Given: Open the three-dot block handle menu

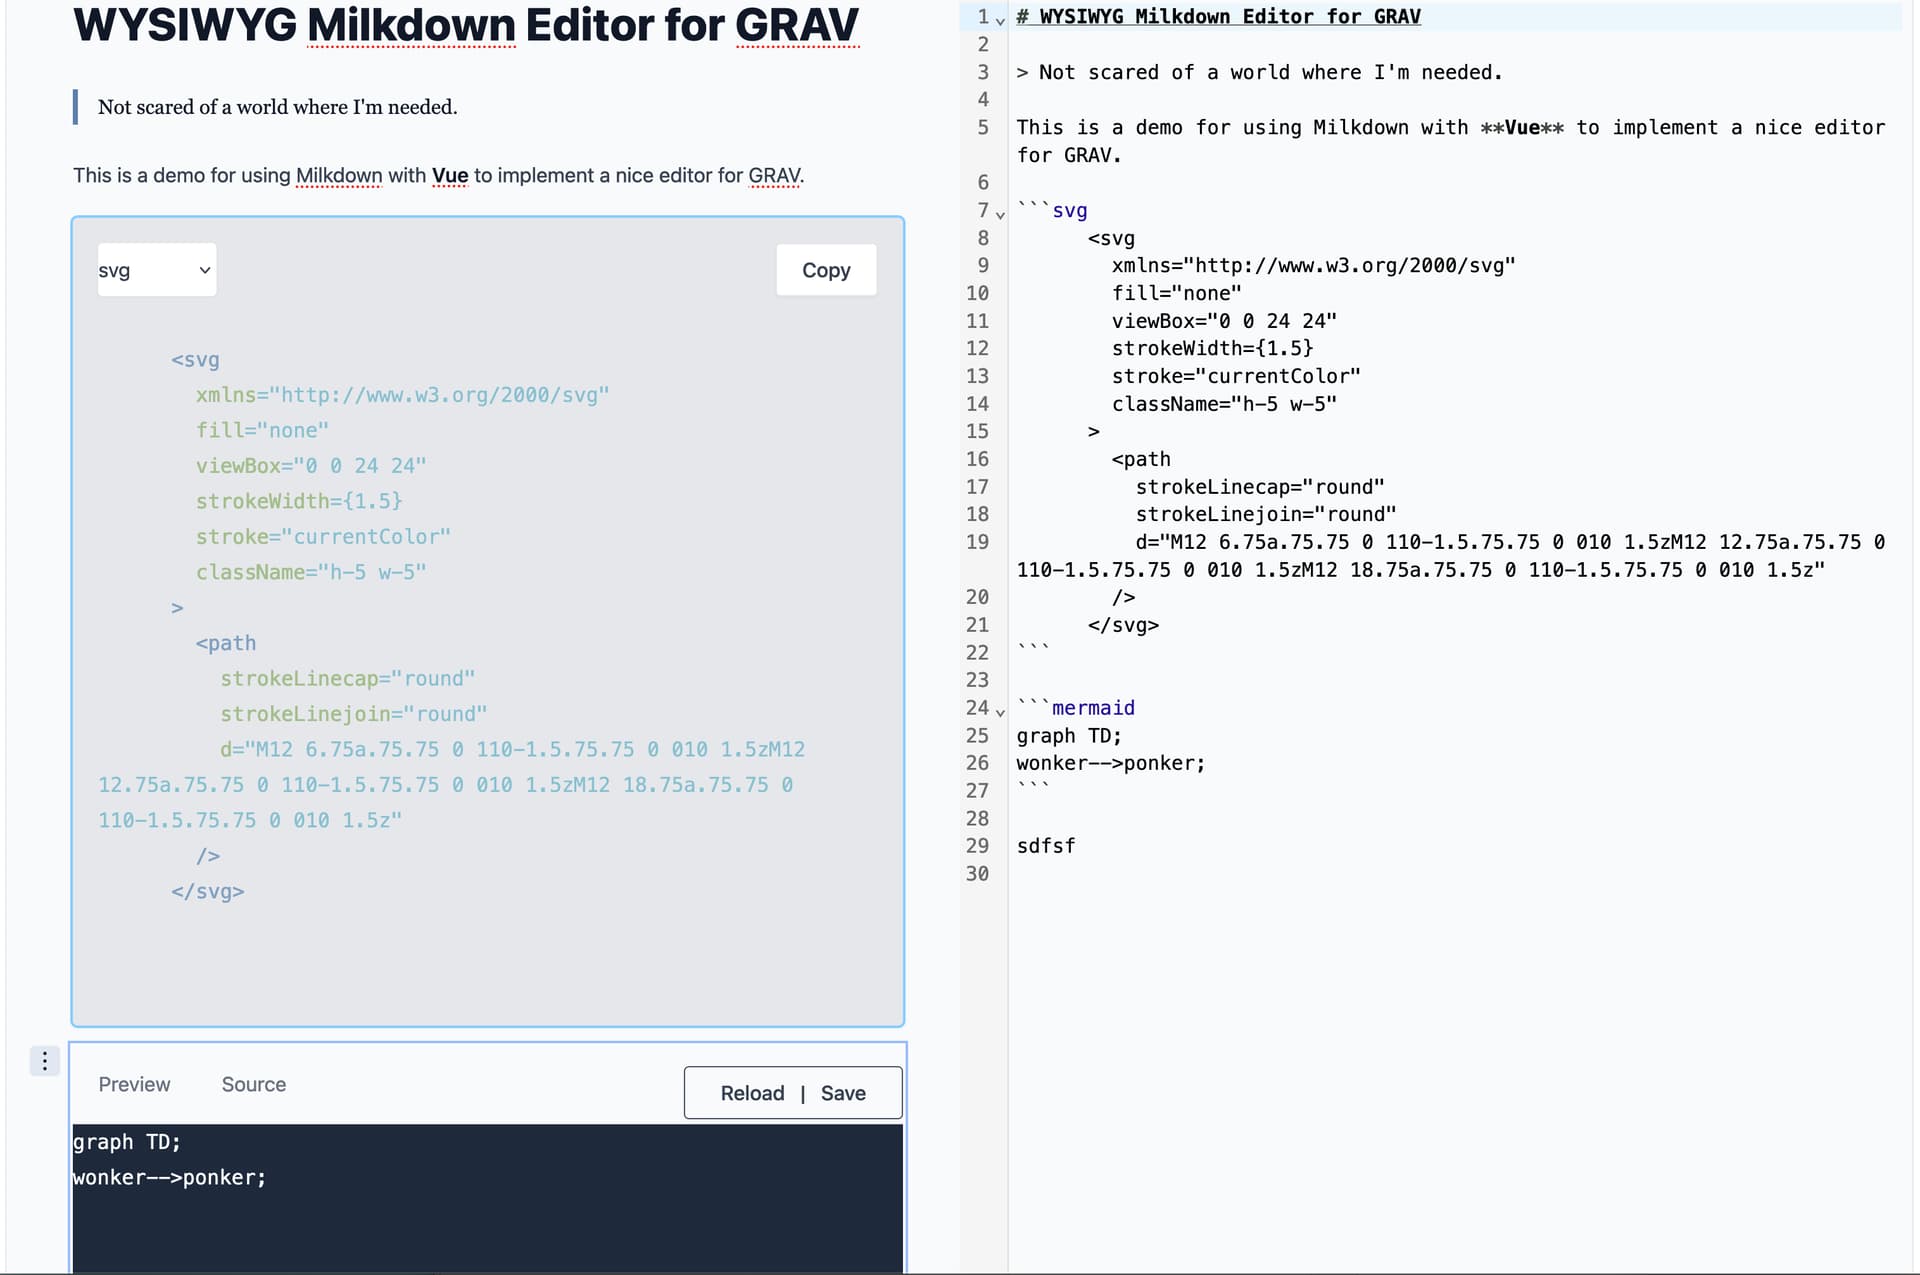Looking at the screenshot, I should [45, 1061].
